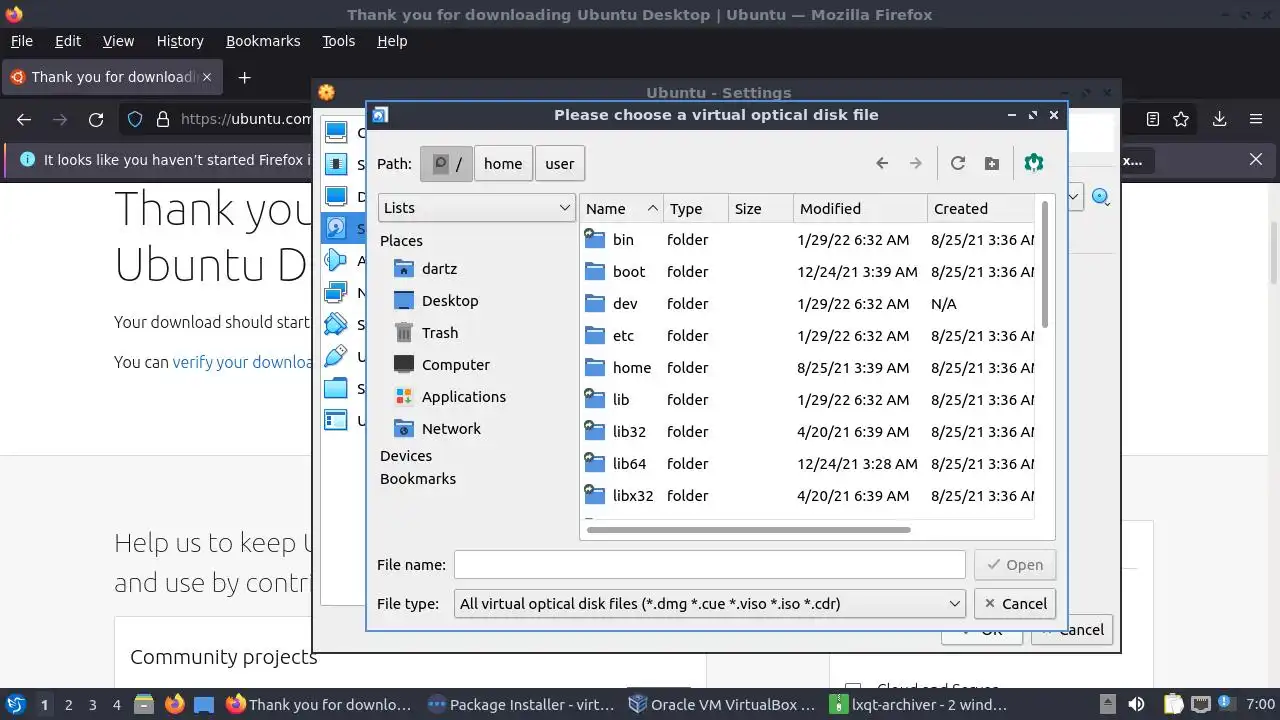This screenshot has height=720, width=1280.
Task: Reload the Firefox page
Action: (x=96, y=120)
